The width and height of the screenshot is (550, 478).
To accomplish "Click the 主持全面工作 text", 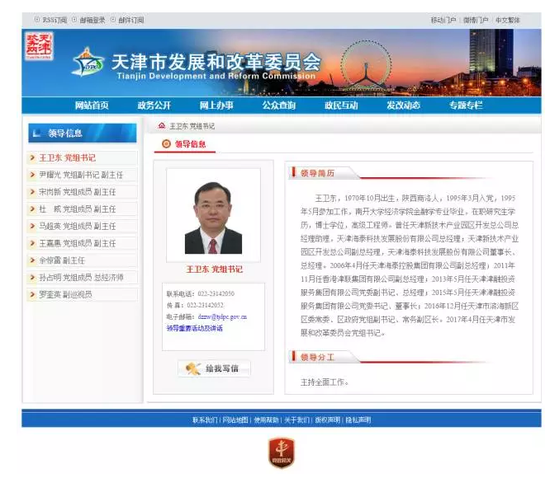I will coord(324,382).
